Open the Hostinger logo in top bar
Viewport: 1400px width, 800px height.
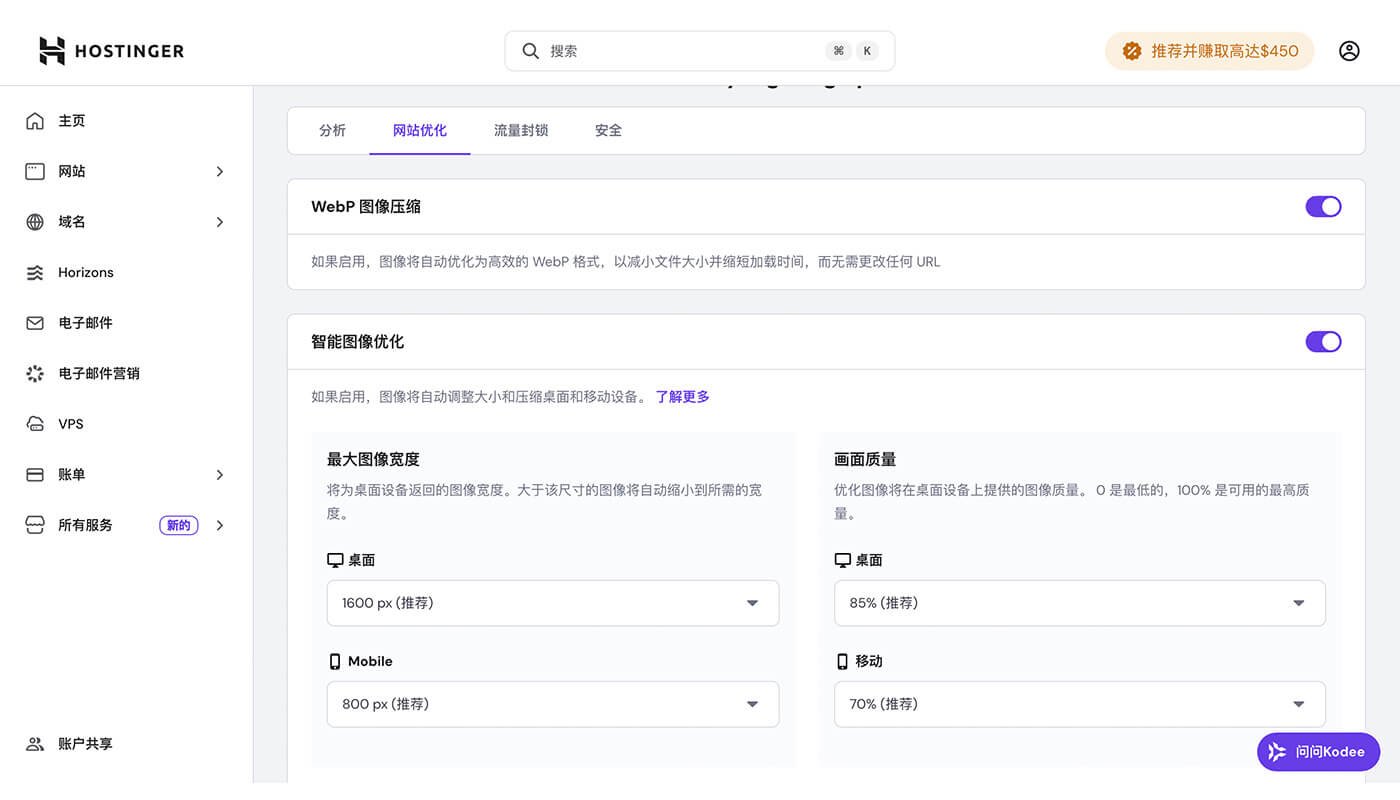110,50
